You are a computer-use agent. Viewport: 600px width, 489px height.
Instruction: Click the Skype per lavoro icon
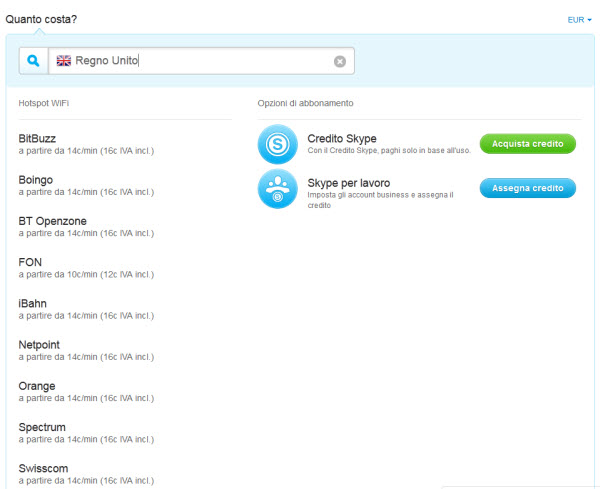(277, 188)
